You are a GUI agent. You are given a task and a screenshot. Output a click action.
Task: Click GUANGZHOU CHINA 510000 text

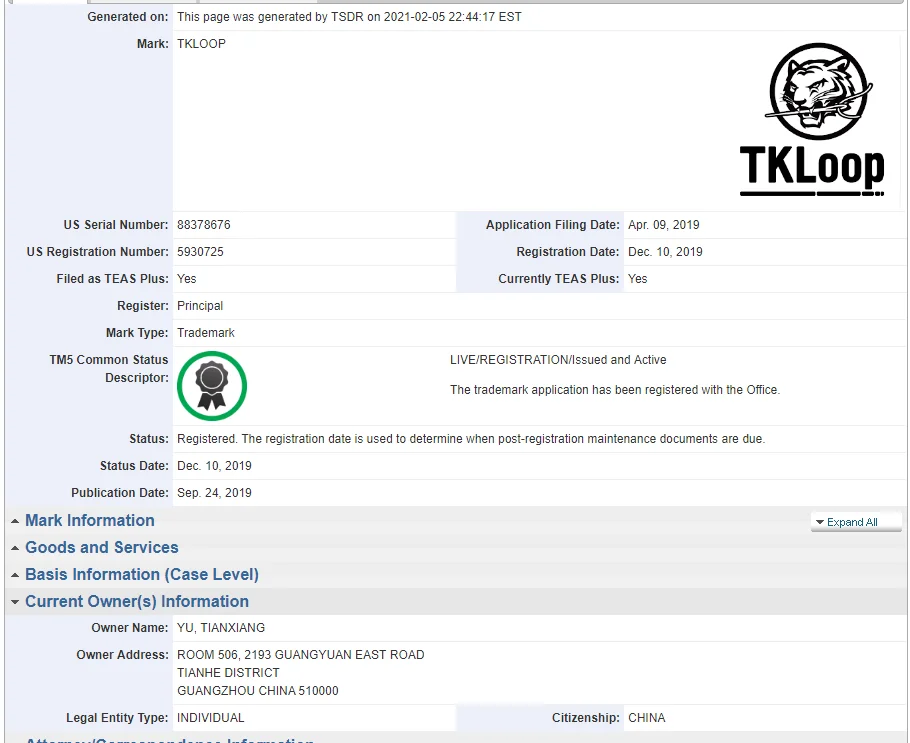pos(258,691)
